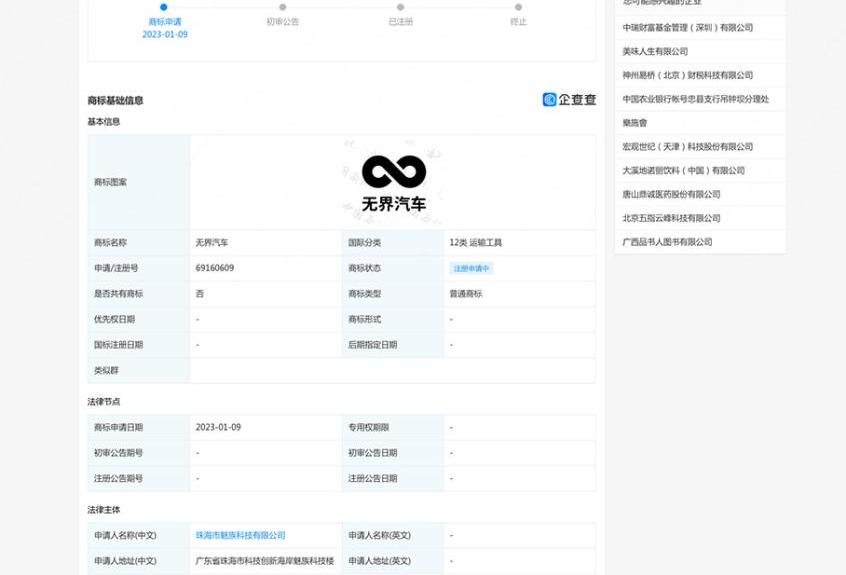Select the 商标申请 timeline dot
Screen dimensions: 846x575
click(x=163, y=7)
